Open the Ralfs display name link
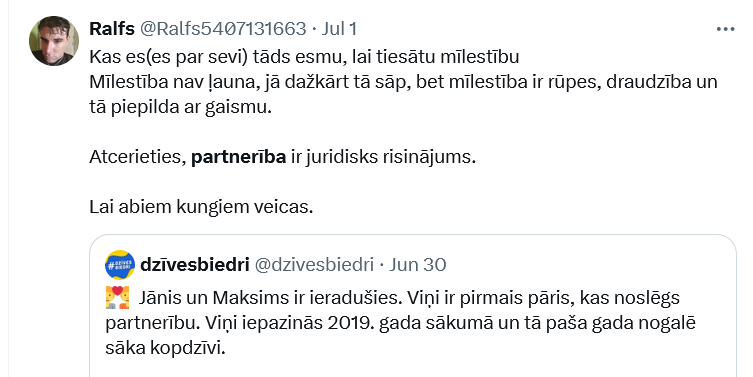This screenshot has width=753, height=377. [112, 29]
